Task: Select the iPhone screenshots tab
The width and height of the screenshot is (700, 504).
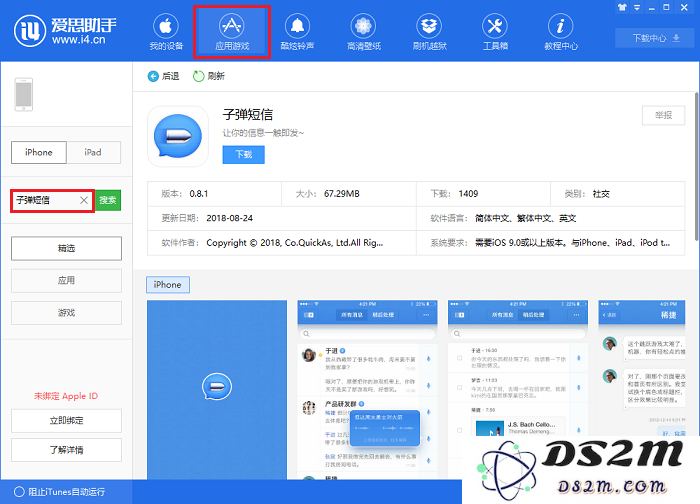Action: (x=168, y=285)
